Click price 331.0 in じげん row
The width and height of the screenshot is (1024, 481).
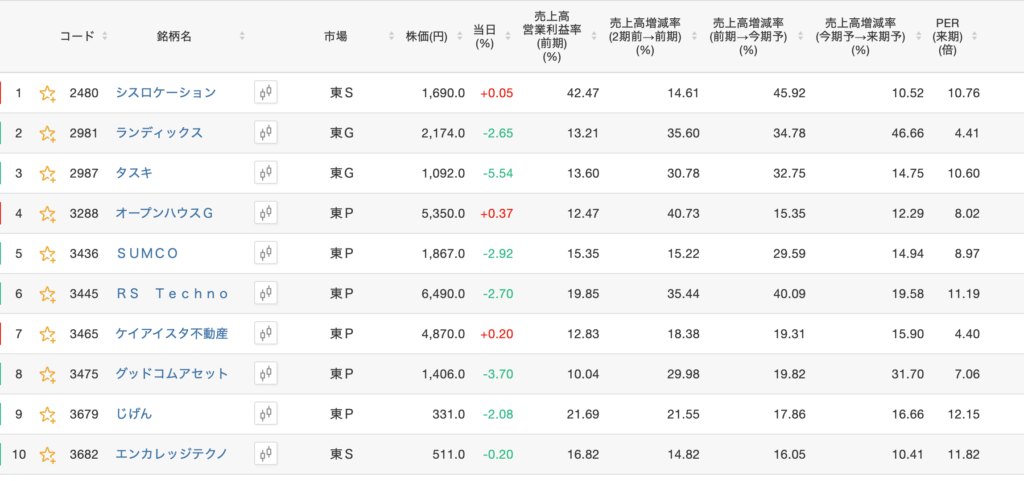click(449, 414)
